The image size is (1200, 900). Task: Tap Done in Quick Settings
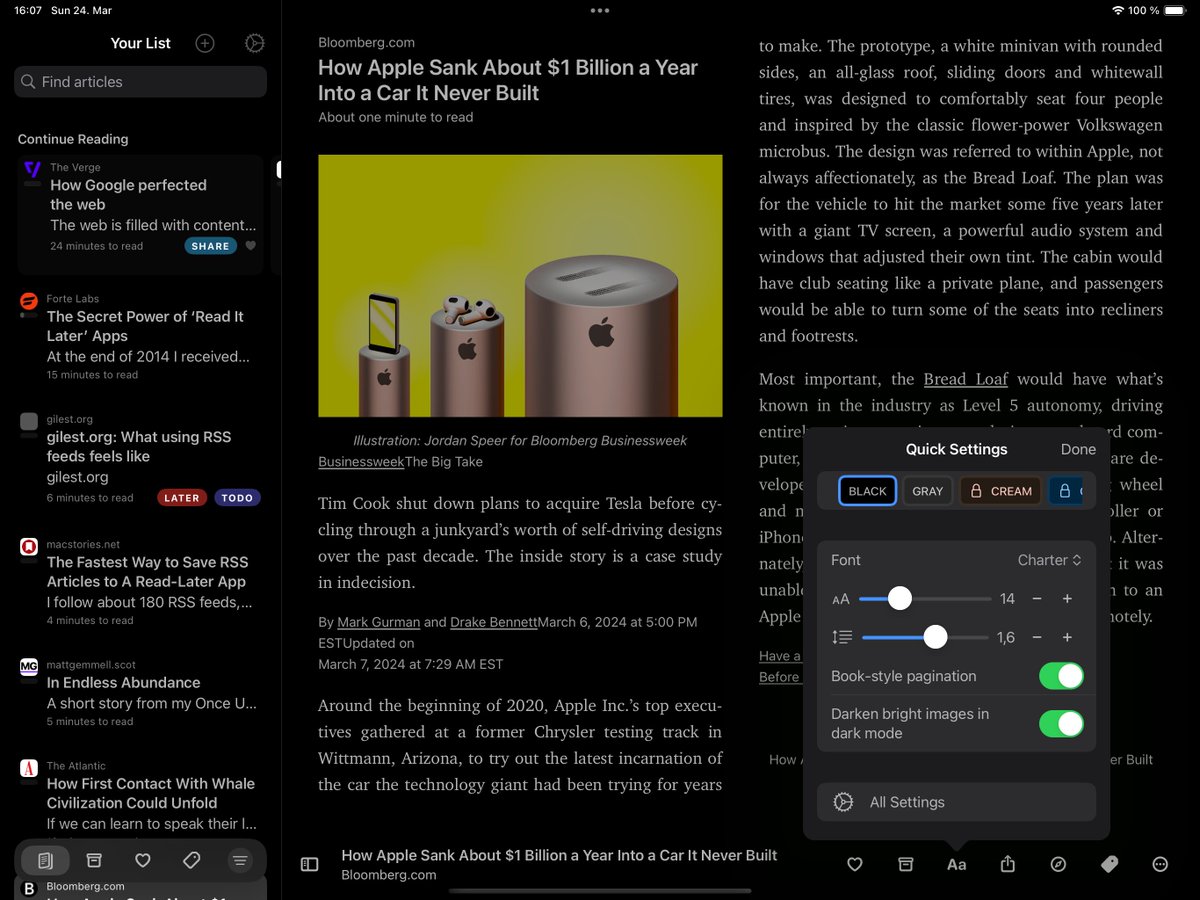tap(1078, 449)
